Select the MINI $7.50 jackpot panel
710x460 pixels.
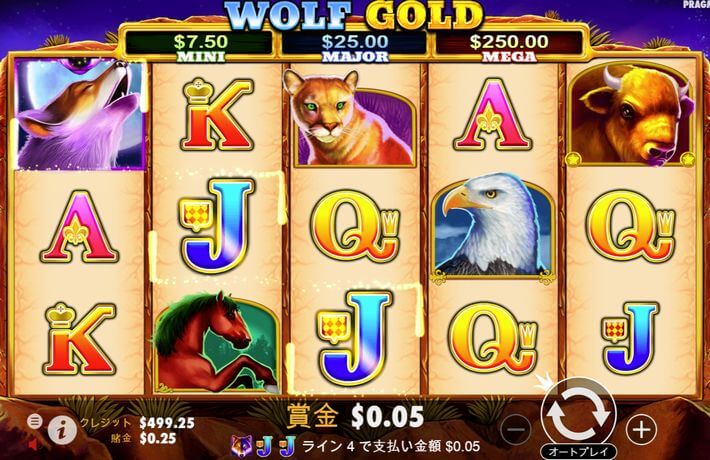[x=200, y=45]
